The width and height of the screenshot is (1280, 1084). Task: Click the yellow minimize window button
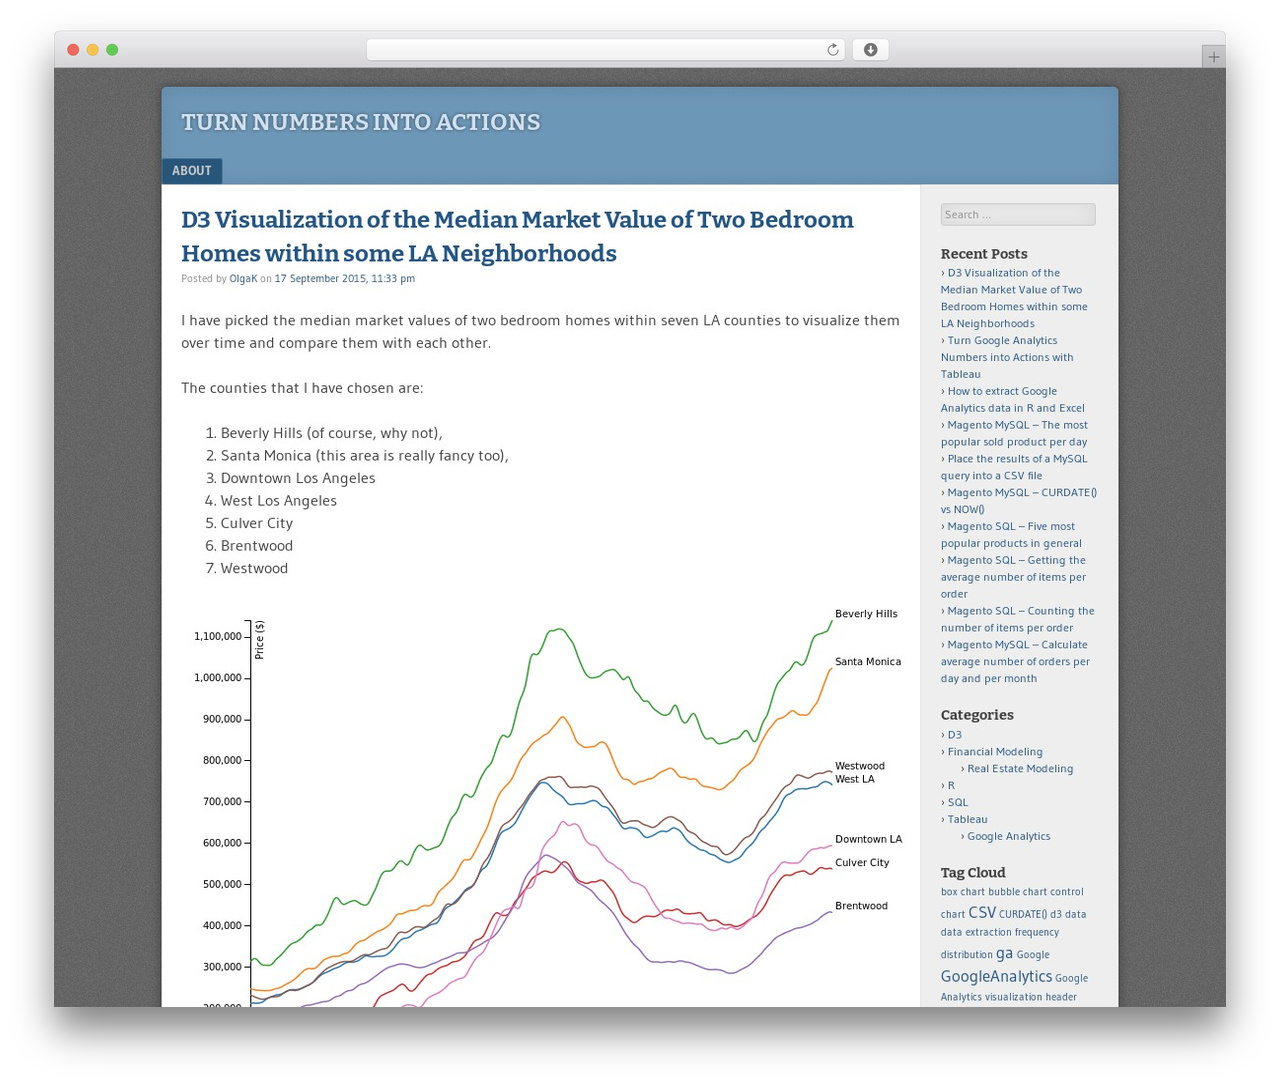[93, 50]
